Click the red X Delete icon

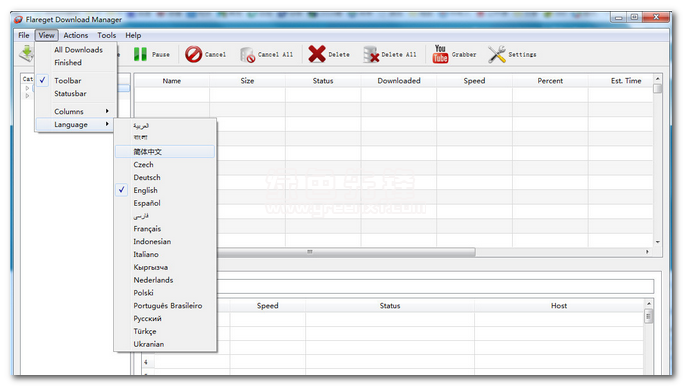point(317,54)
